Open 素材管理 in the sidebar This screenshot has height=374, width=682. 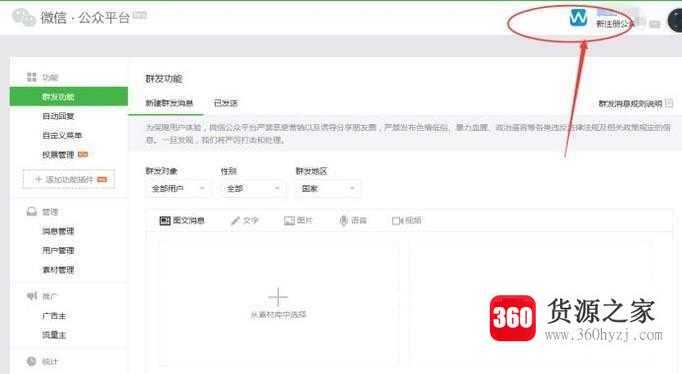click(58, 270)
